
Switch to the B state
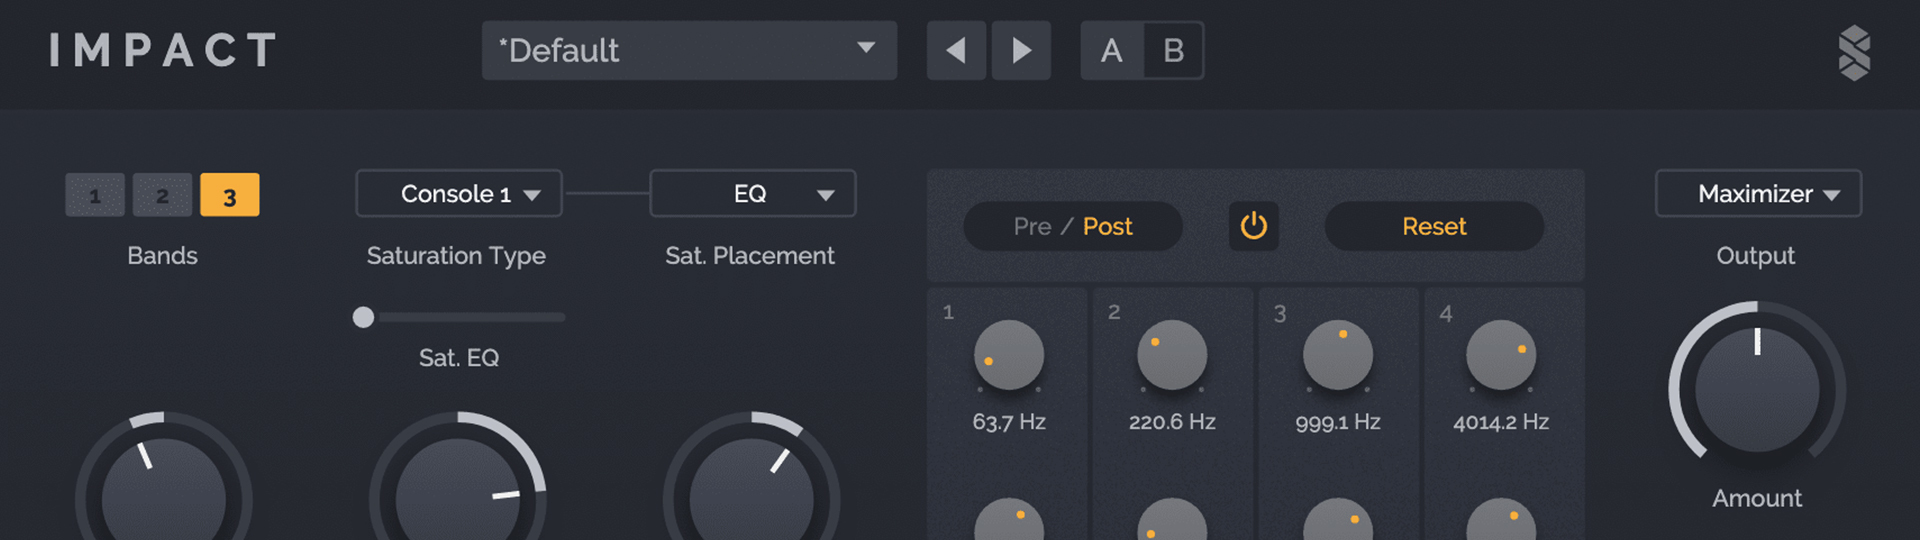click(x=1173, y=50)
